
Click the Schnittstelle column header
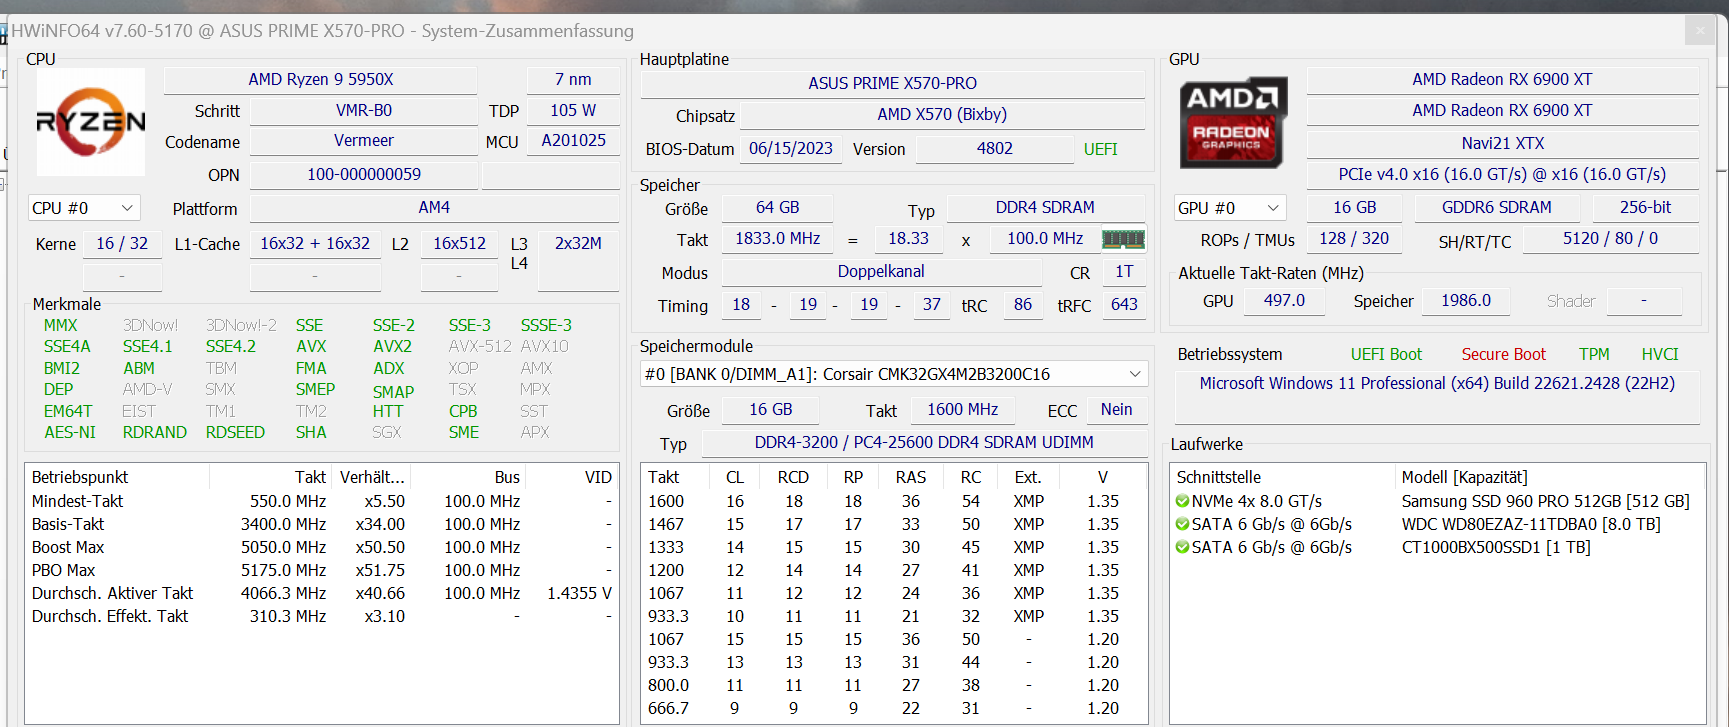click(1283, 478)
